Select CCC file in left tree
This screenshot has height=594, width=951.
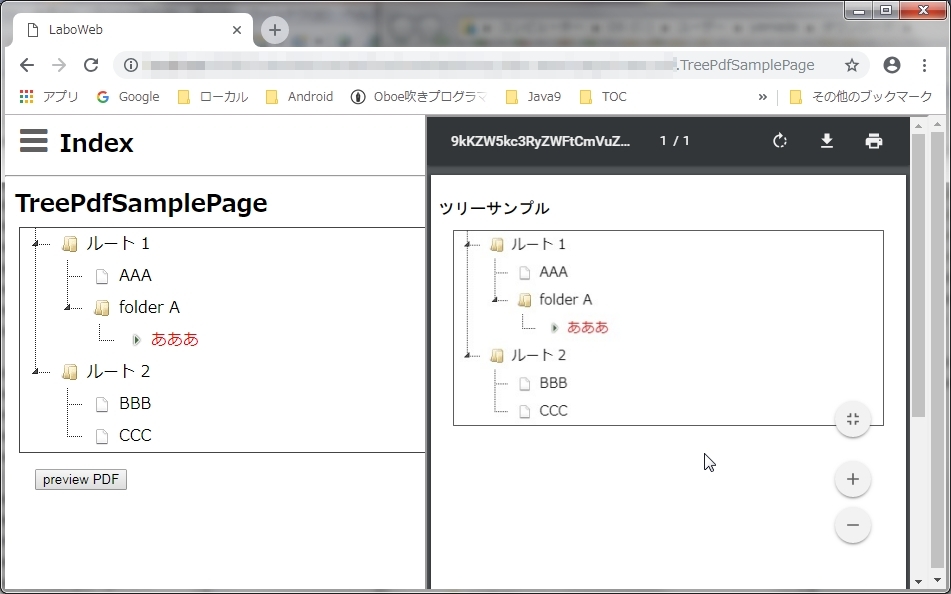click(x=135, y=435)
